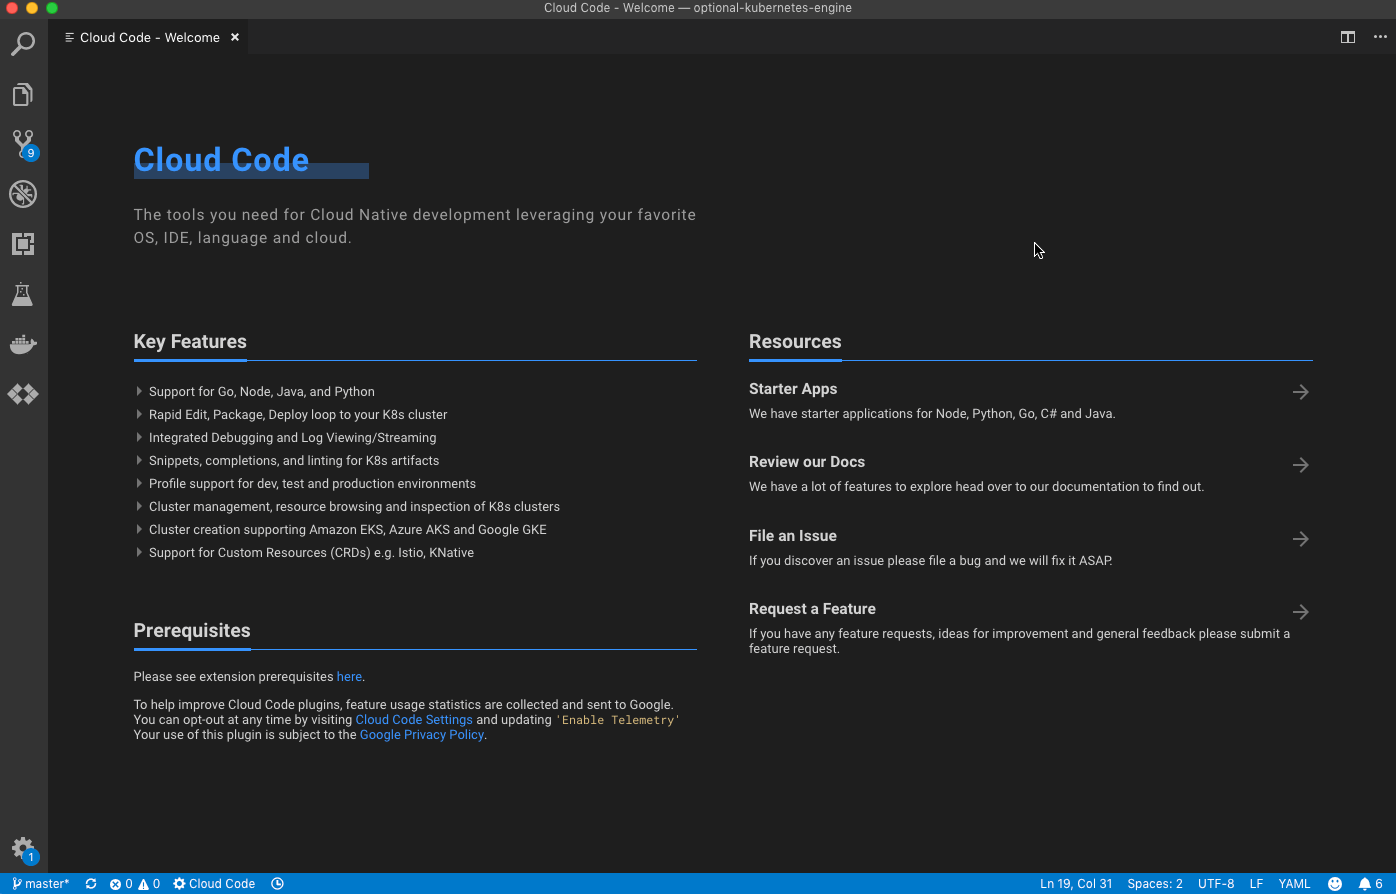Screen dimensions: 1396x894
Task: Click the File an Issue heading
Action: tap(793, 536)
